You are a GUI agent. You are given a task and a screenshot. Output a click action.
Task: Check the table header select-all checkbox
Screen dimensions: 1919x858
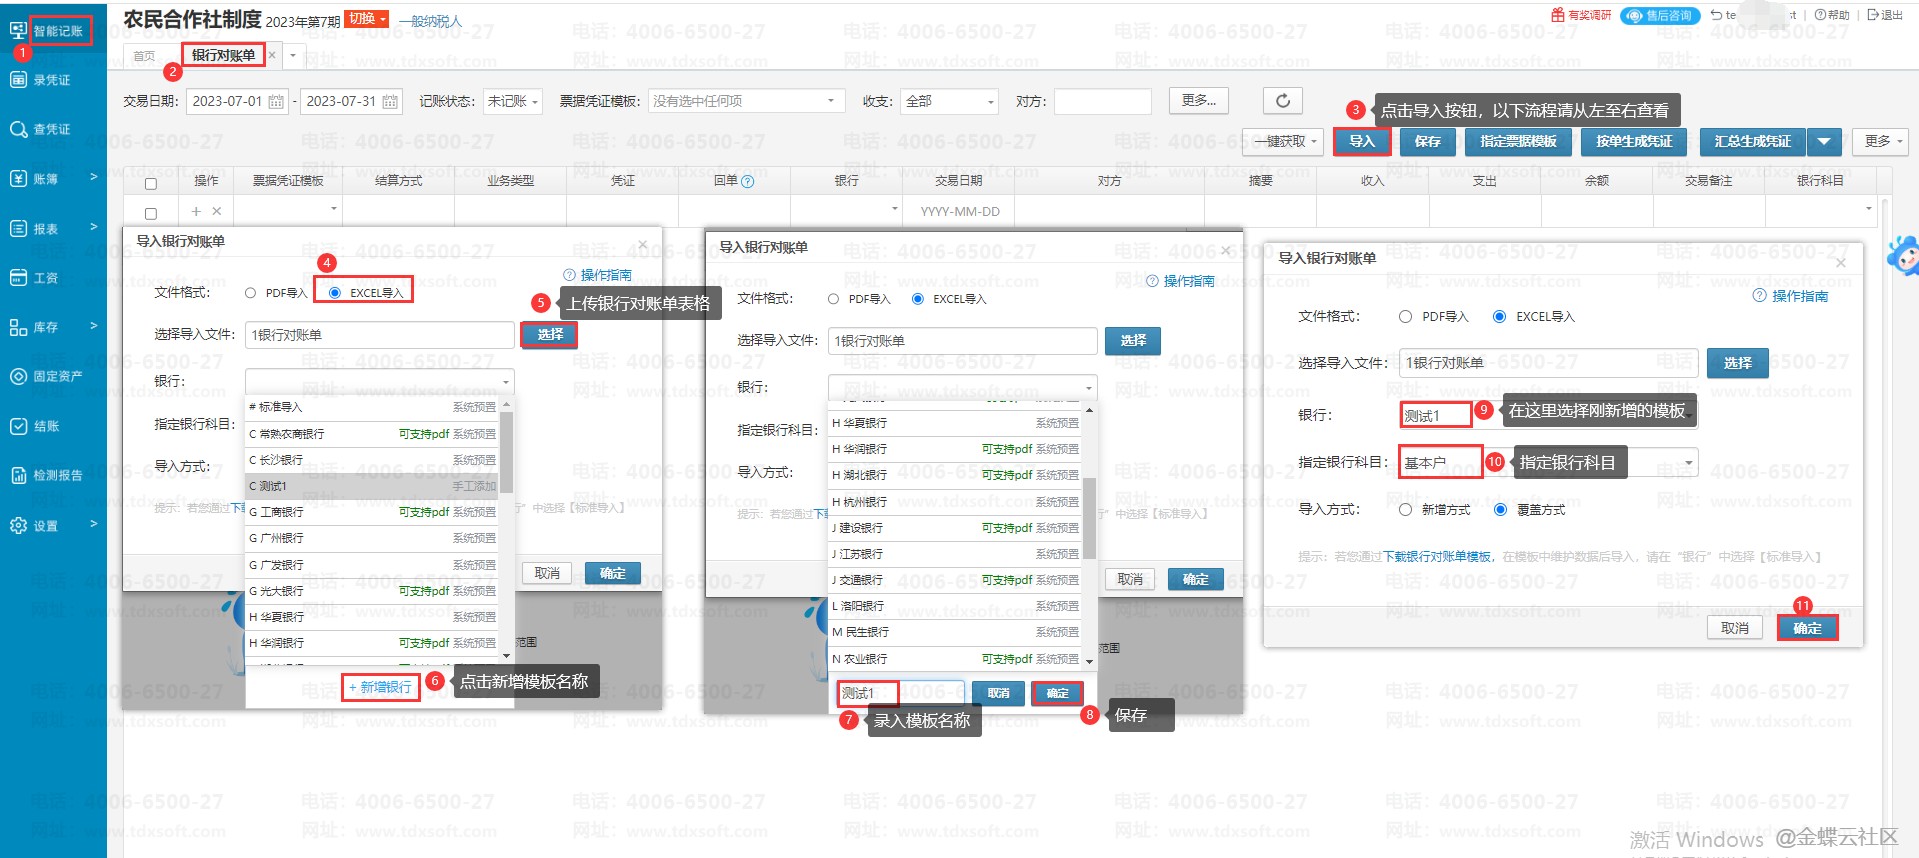(x=151, y=183)
